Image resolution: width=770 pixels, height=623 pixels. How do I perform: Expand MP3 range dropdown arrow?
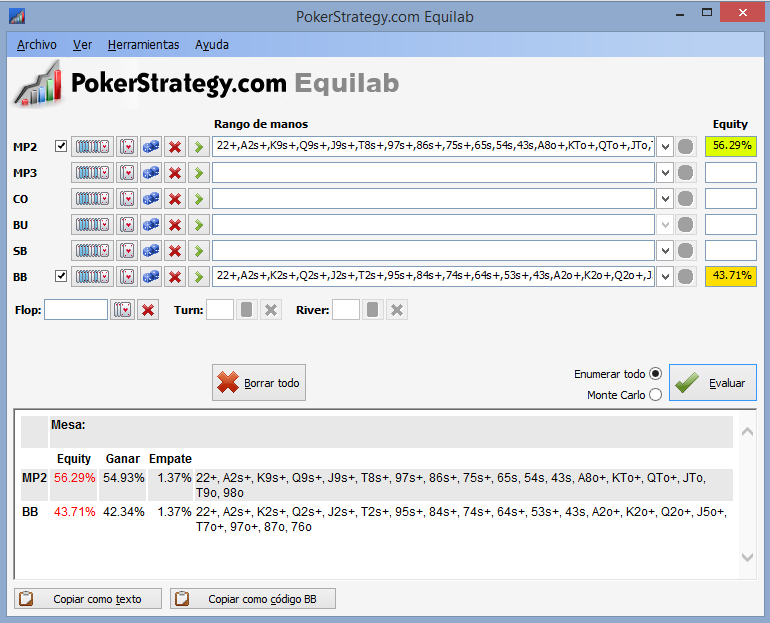665,172
